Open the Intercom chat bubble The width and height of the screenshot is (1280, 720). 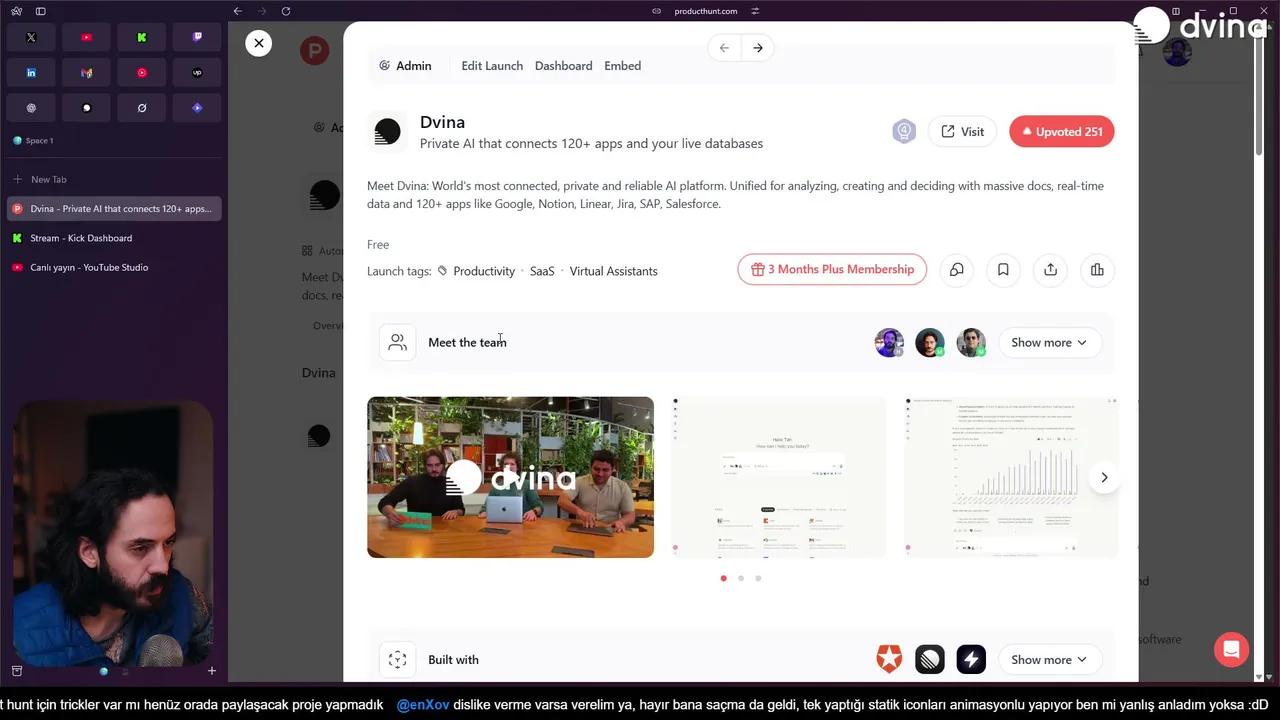point(1231,649)
